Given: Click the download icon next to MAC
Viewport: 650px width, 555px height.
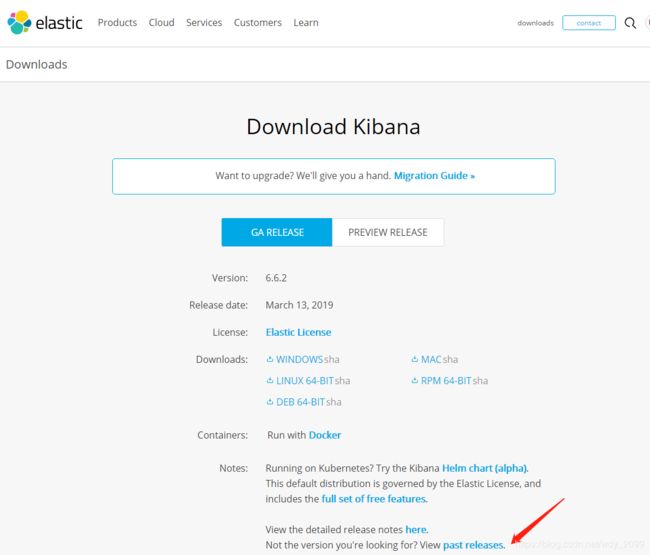Looking at the screenshot, I should (415, 359).
